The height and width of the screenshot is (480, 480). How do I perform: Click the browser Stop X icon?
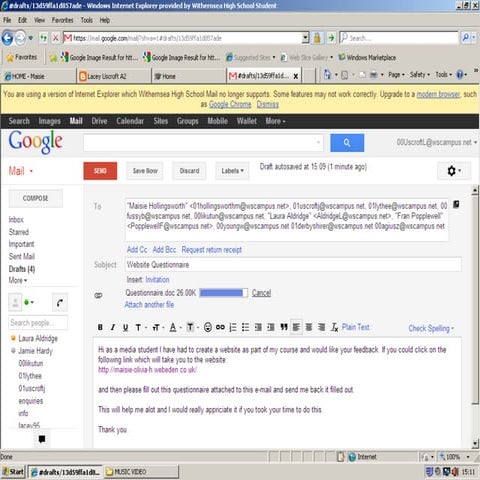(x=56, y=38)
